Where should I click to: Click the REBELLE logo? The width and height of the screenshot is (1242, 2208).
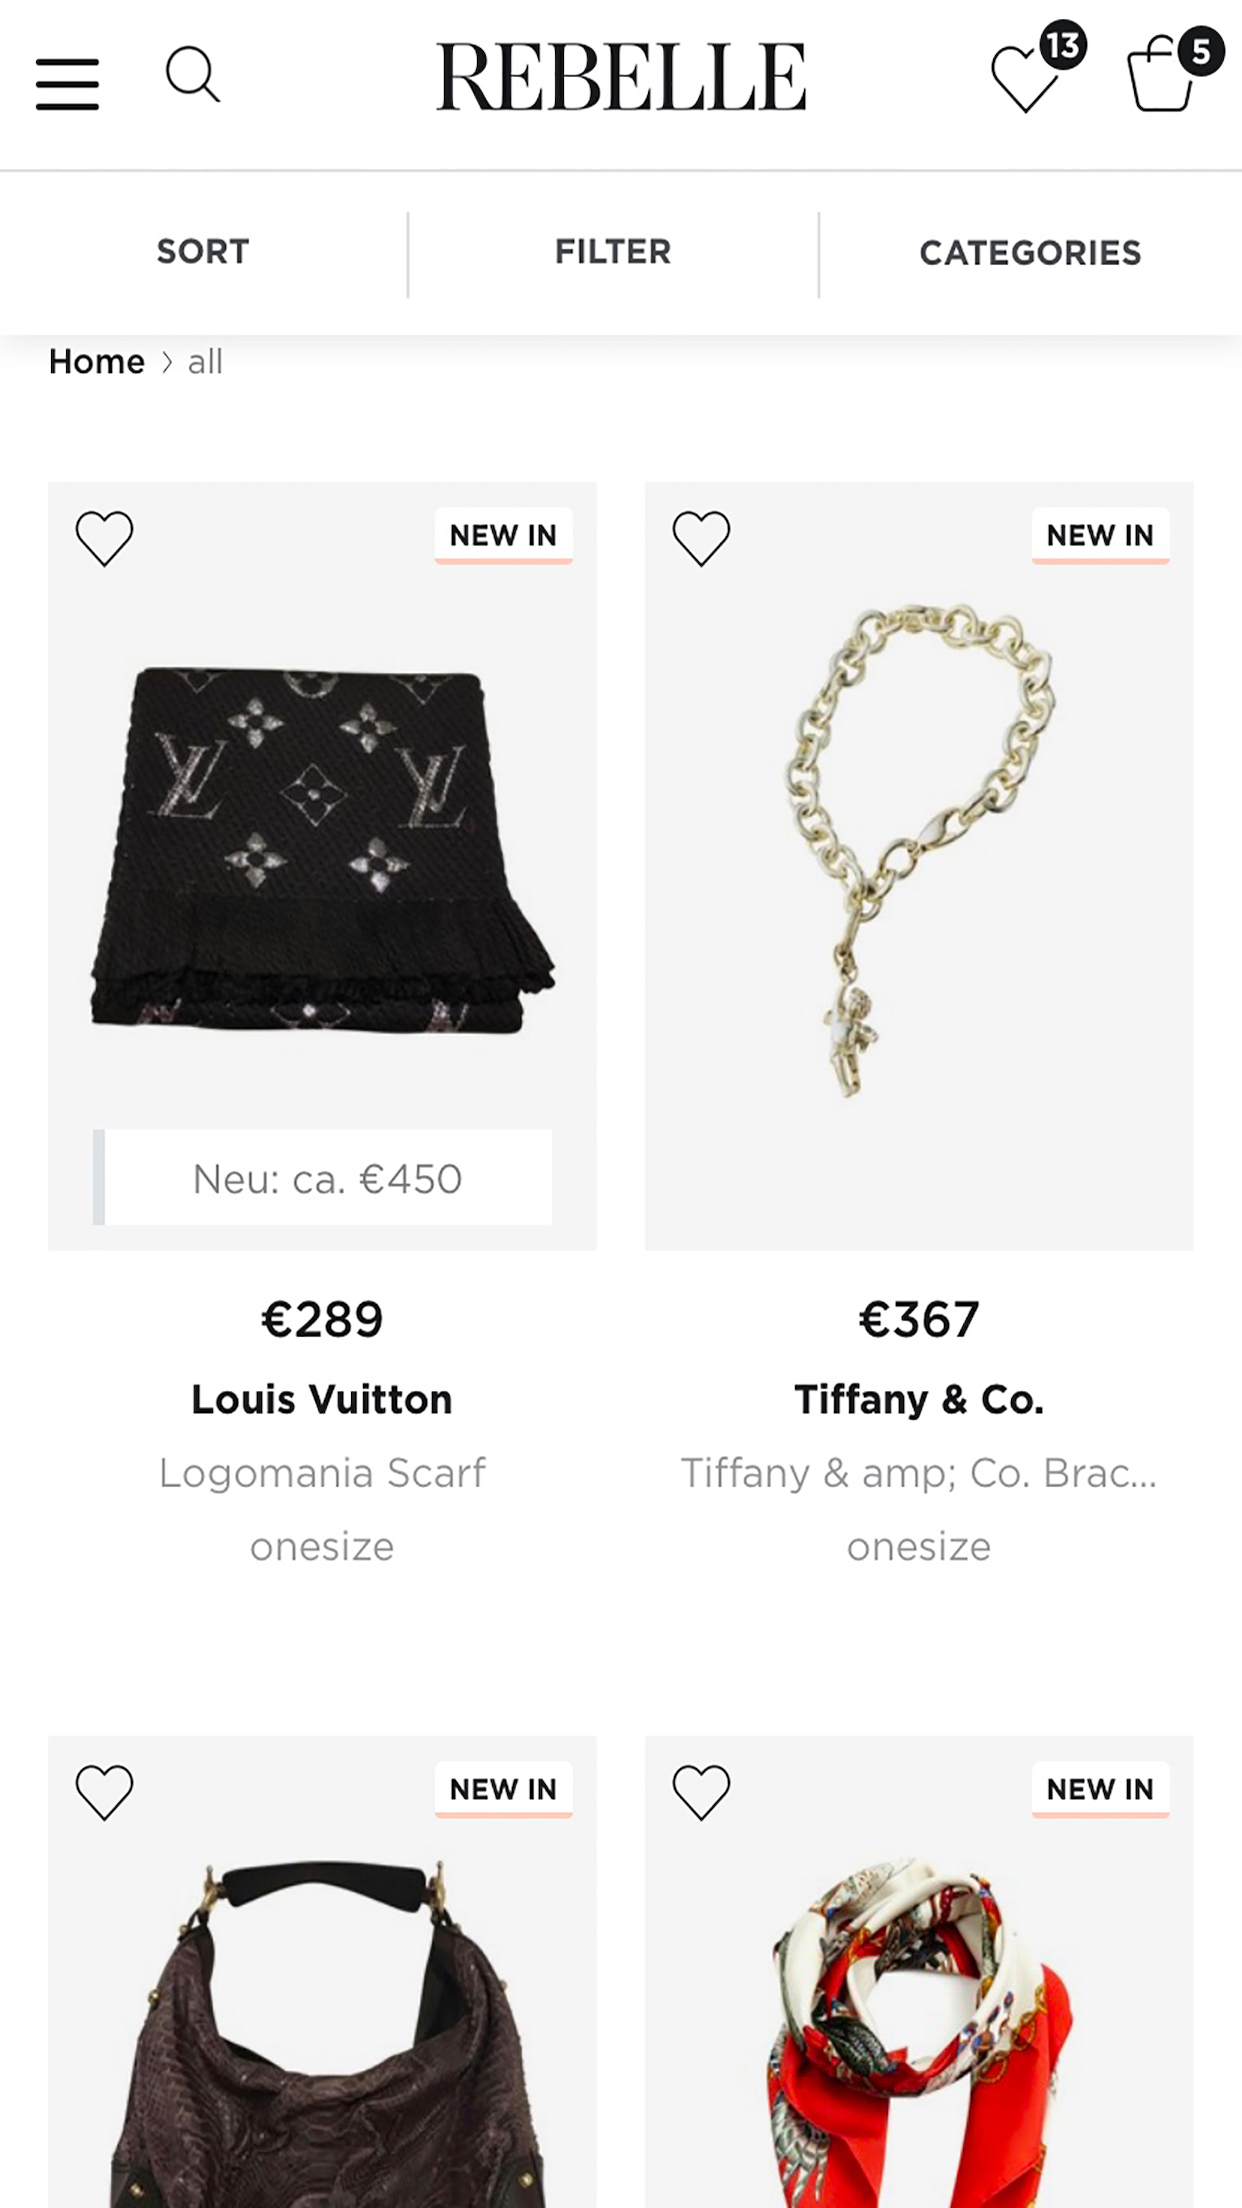620,77
